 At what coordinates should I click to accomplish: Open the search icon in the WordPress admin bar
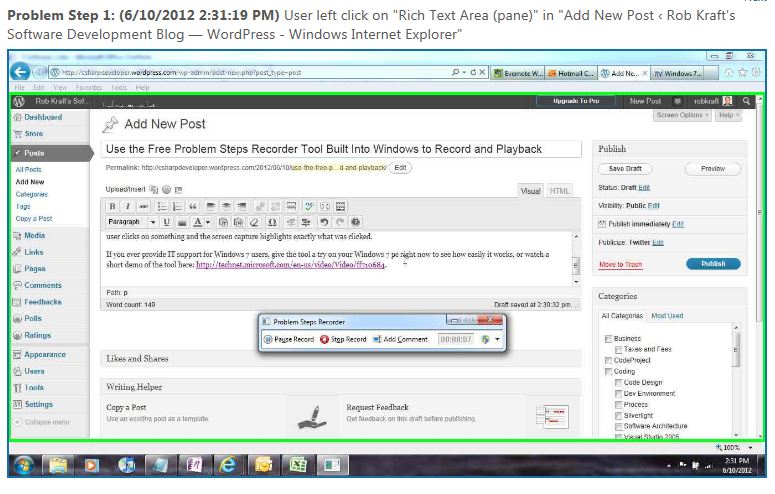[x=746, y=101]
